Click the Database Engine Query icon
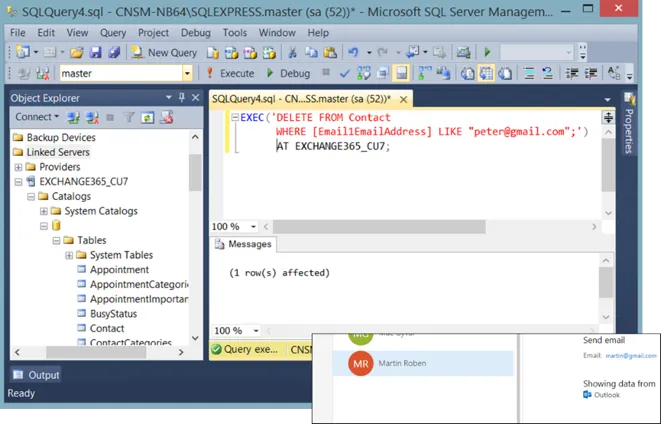 click(212, 52)
